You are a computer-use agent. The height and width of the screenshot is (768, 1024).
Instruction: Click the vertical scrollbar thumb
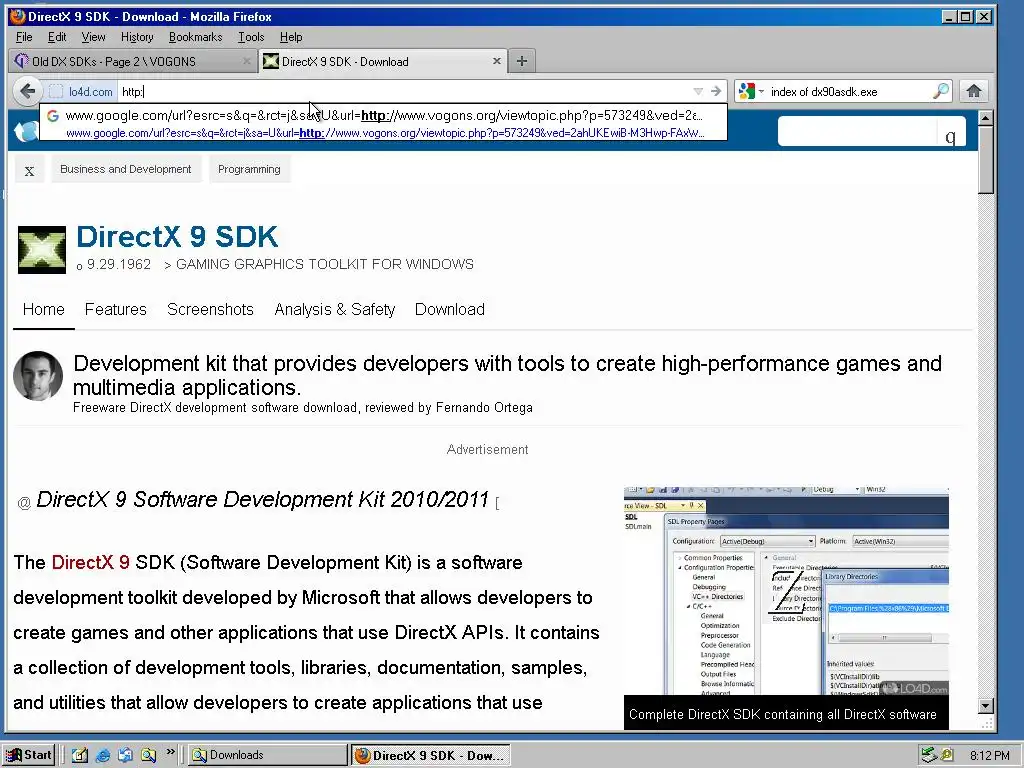pyautogui.click(x=985, y=160)
